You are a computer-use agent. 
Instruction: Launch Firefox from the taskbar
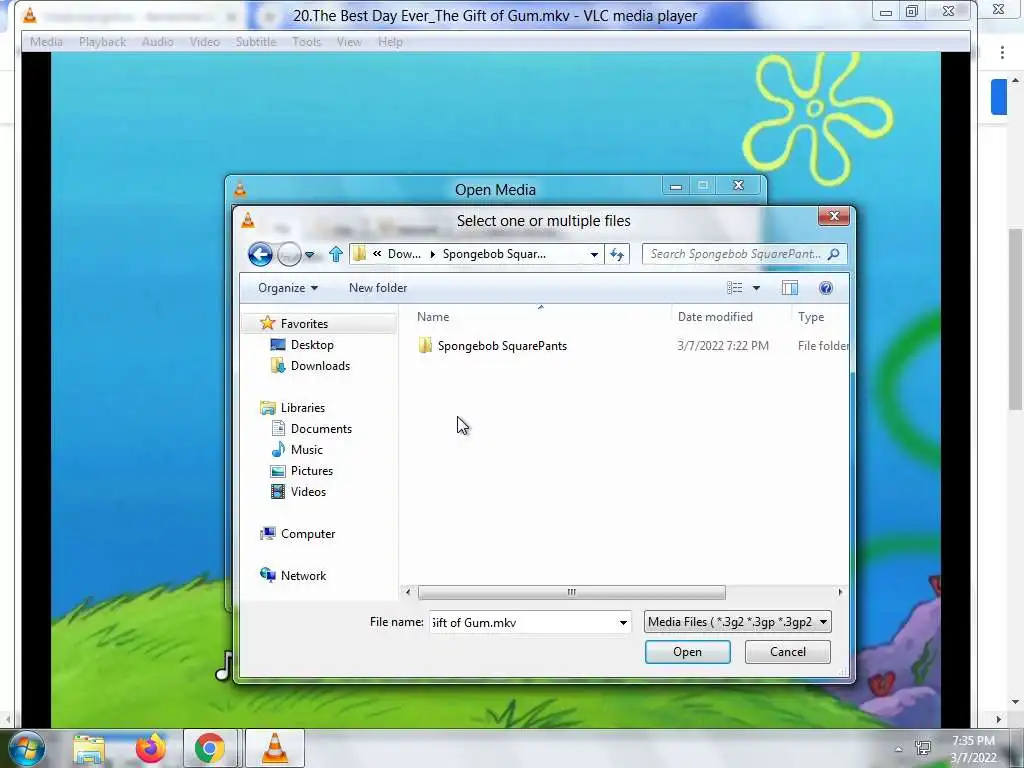coord(150,749)
